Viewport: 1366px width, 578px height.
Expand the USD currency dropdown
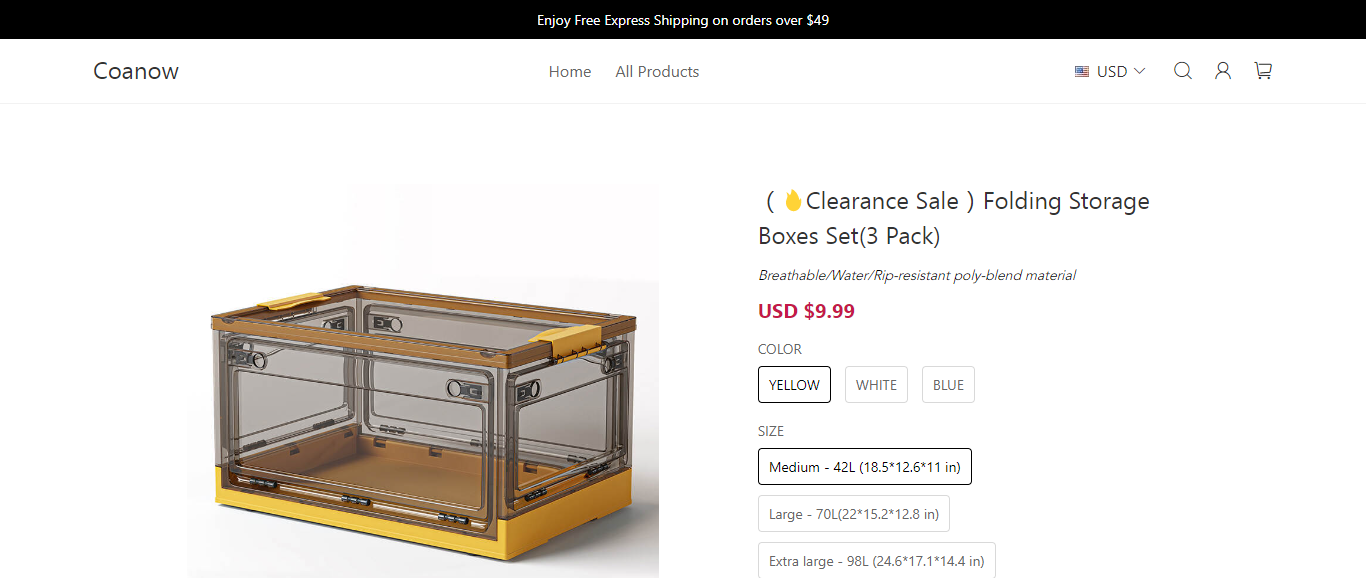[x=1111, y=72]
